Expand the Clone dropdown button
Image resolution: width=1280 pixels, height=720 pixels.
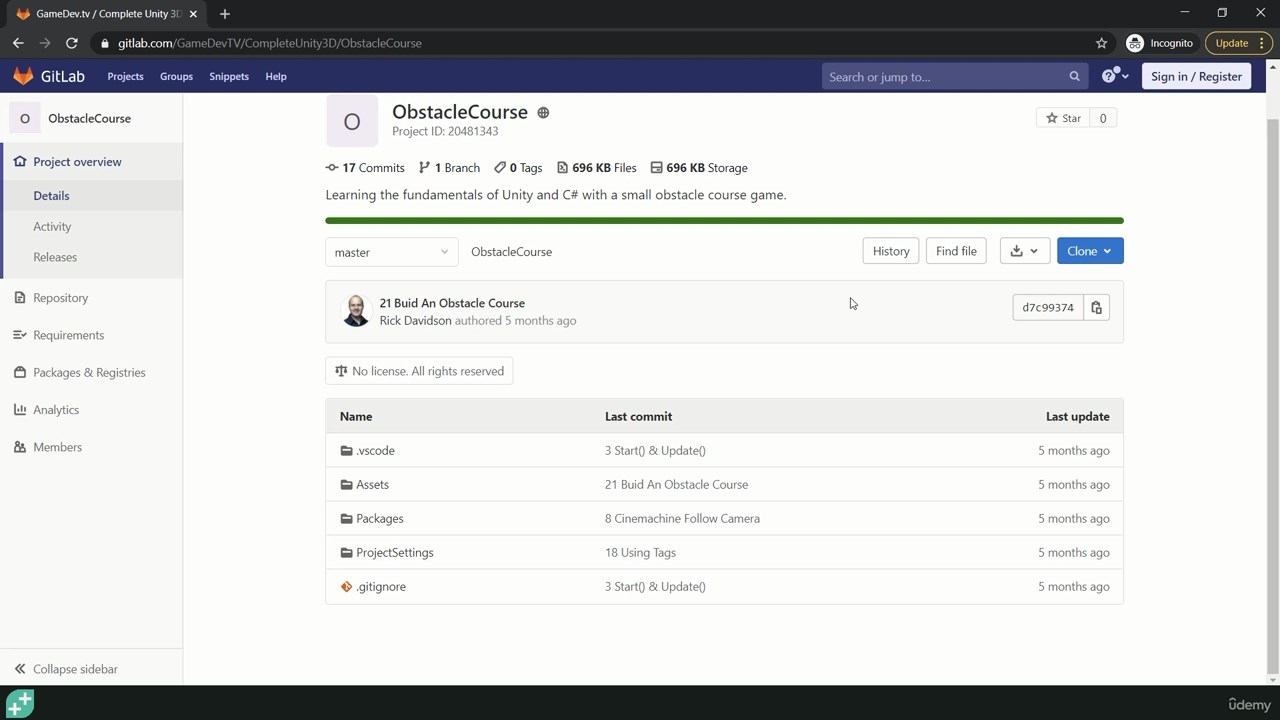[1090, 251]
